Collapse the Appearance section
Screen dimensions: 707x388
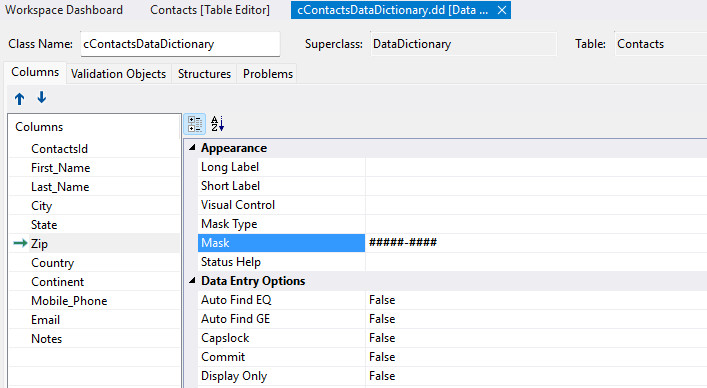(193, 147)
